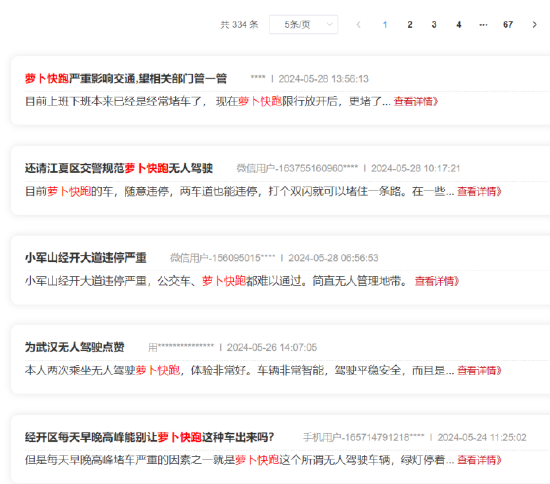Screen dimensions: 550x484
Task: Click timestamp 2024-05-28 10:17:21
Action: pos(415,169)
